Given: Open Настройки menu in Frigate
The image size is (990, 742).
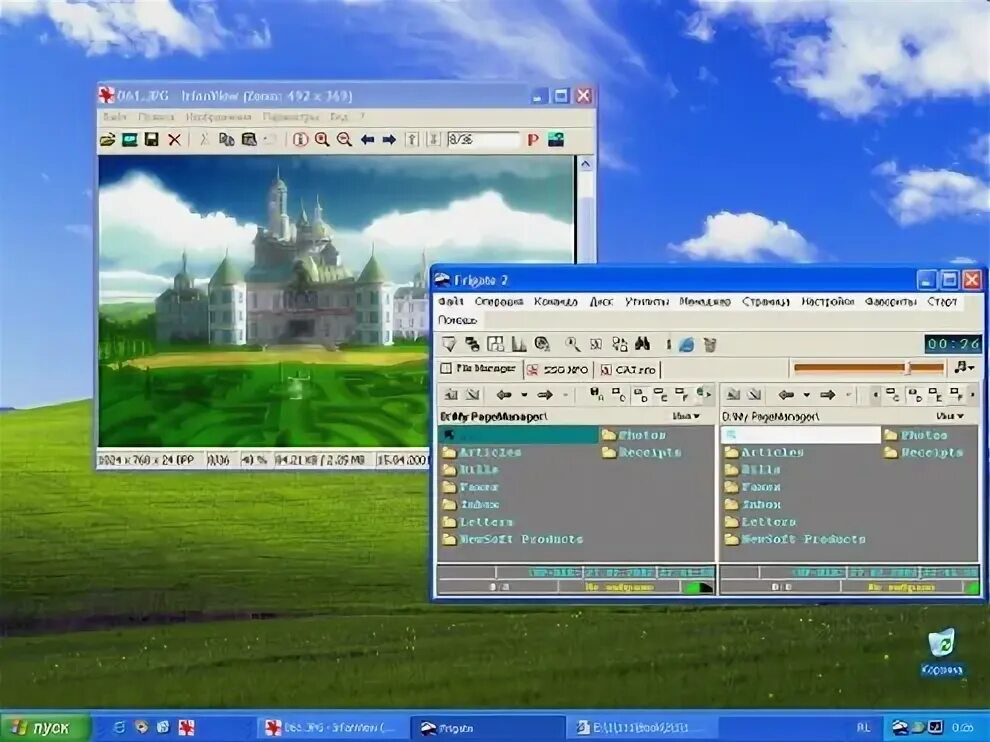Looking at the screenshot, I should click(828, 302).
